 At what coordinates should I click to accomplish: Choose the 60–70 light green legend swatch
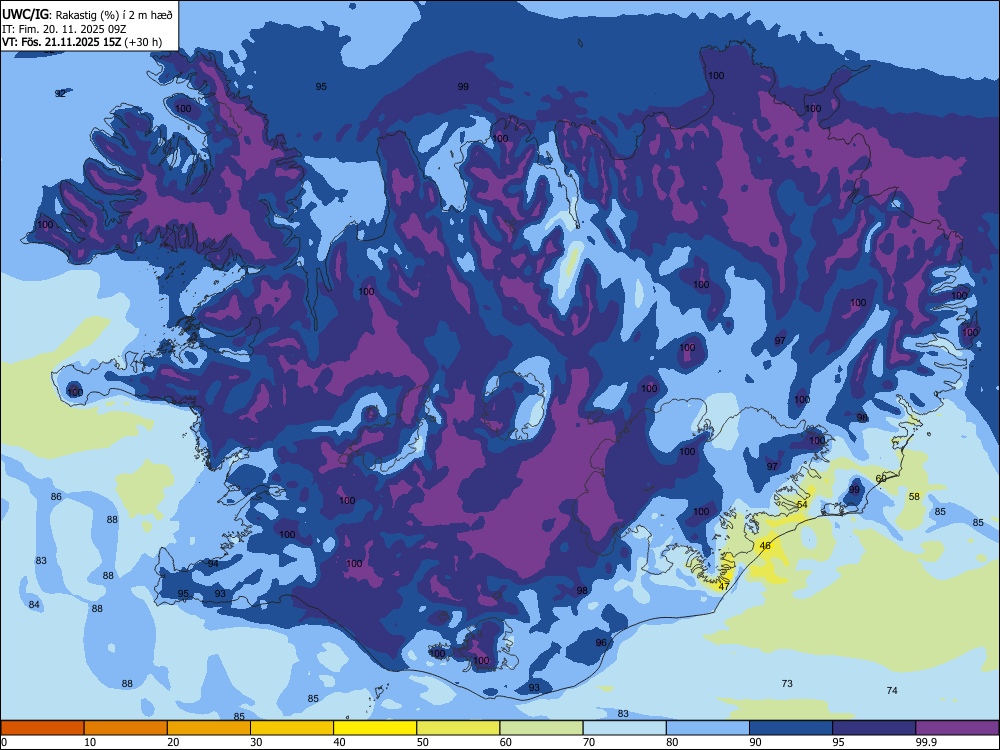coord(541,728)
